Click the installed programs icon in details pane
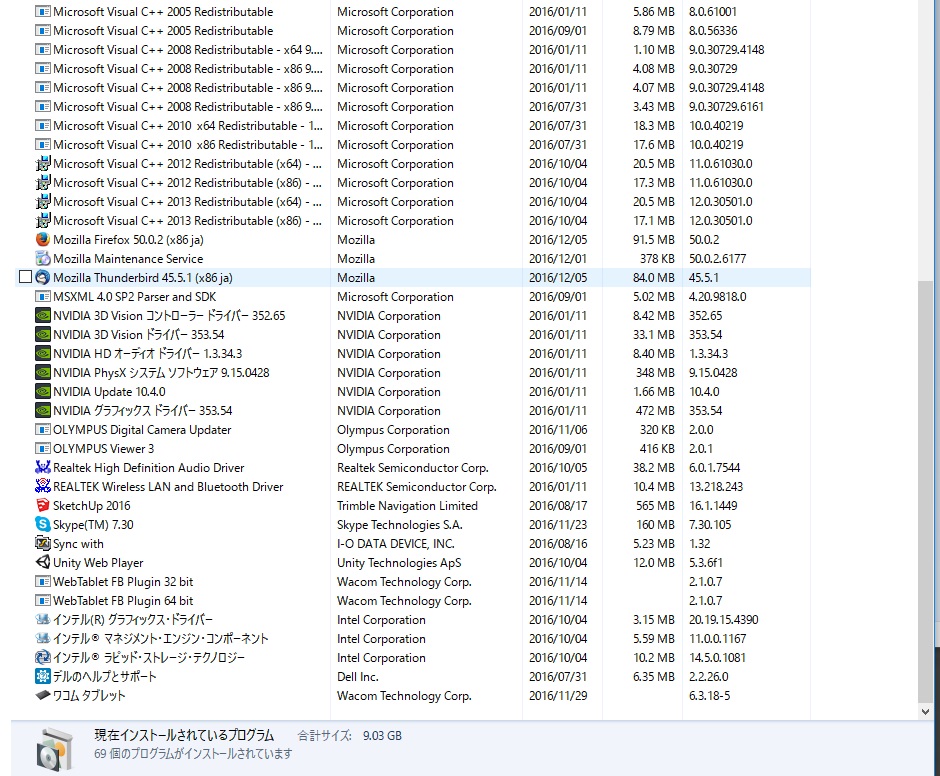 pyautogui.click(x=55, y=749)
